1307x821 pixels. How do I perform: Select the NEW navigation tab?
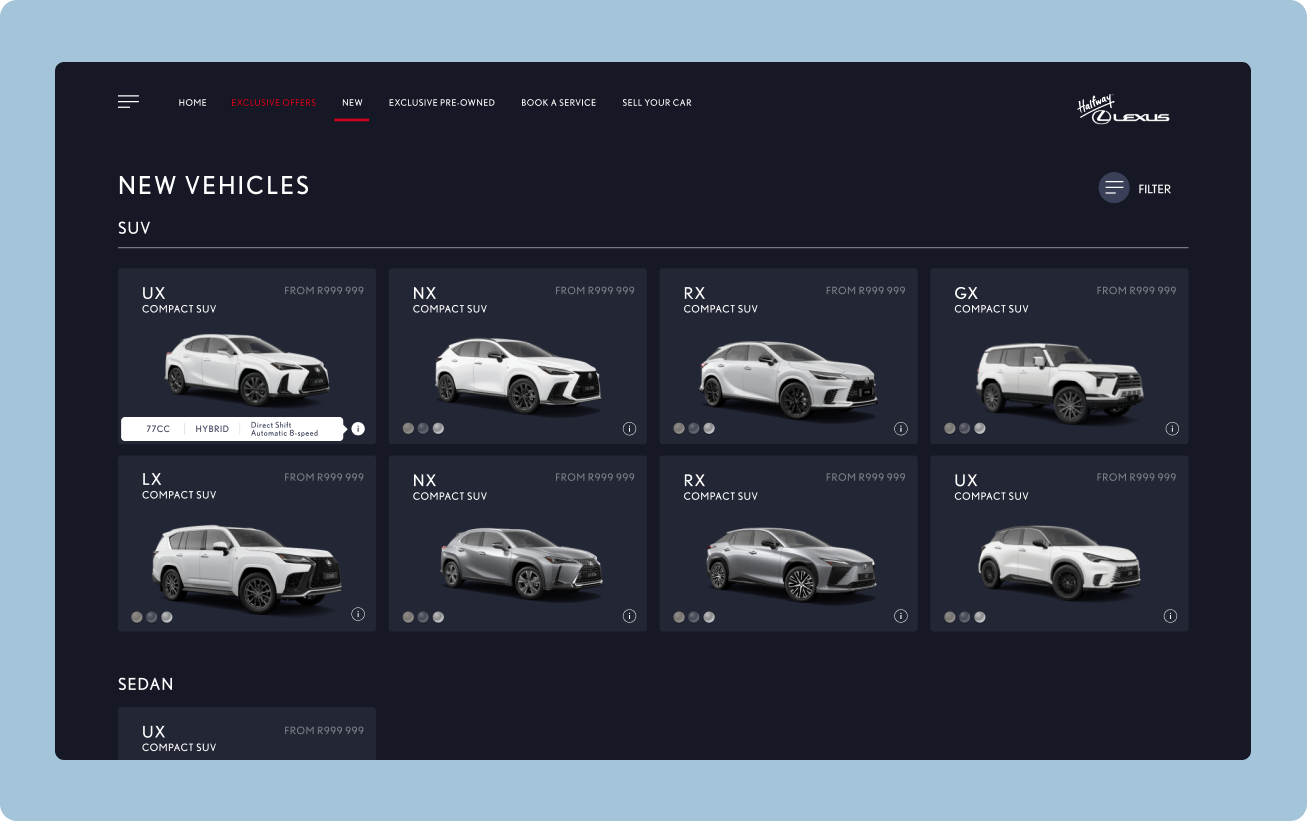click(x=352, y=103)
